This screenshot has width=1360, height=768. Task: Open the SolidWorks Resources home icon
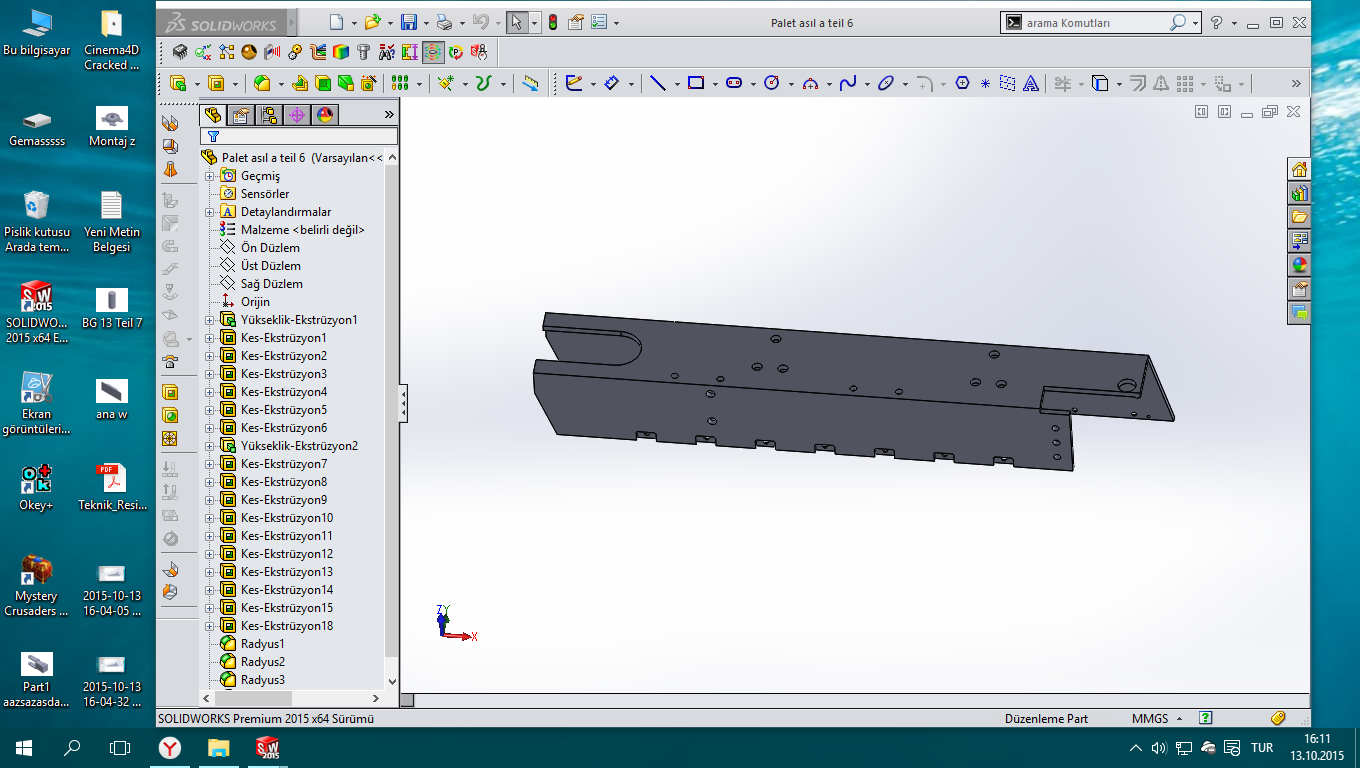coord(1299,169)
